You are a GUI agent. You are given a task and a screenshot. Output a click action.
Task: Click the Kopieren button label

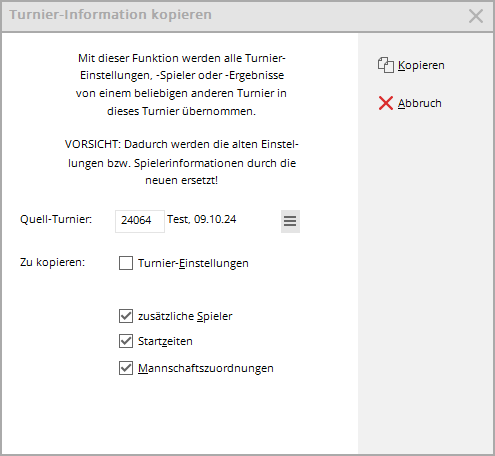[421, 65]
